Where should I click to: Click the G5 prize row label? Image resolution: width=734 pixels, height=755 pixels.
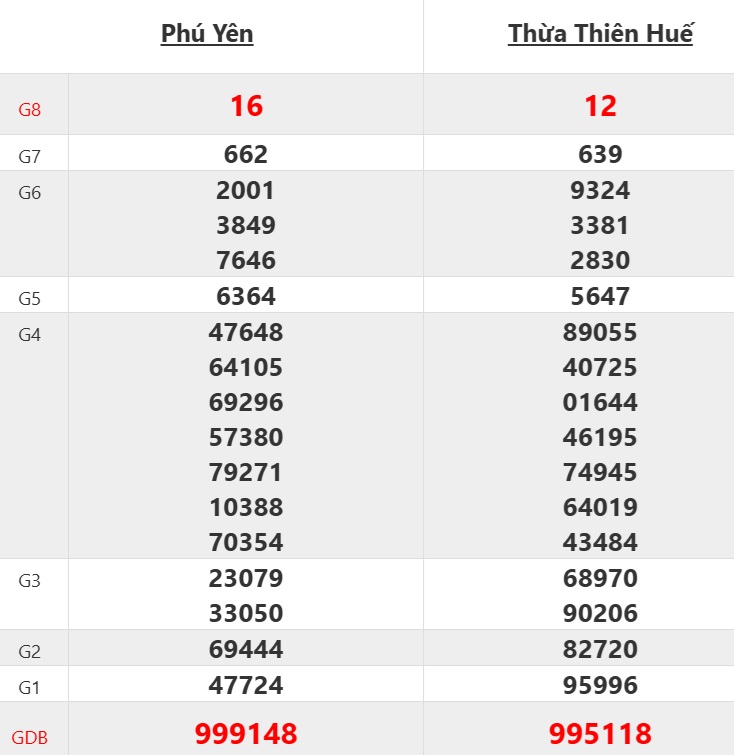click(30, 298)
